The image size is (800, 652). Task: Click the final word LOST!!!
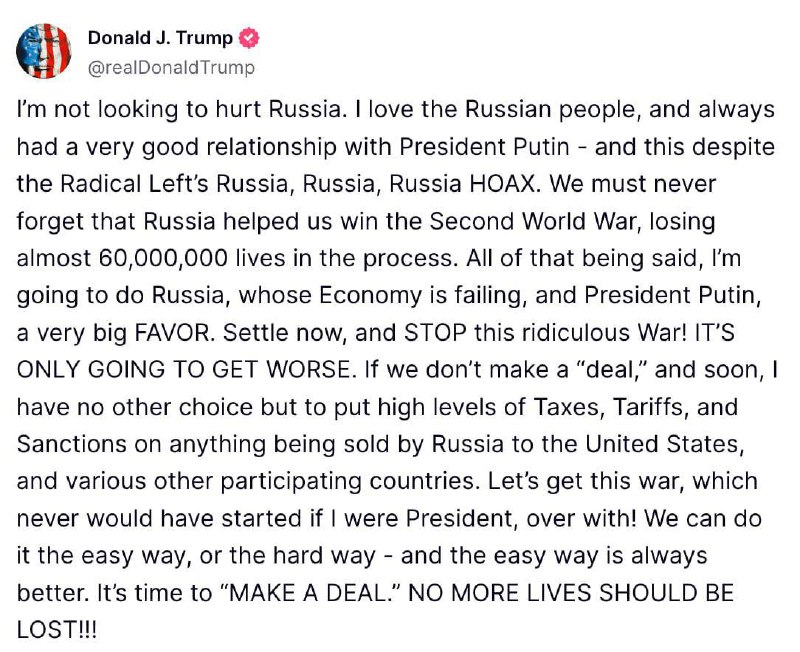[57, 628]
